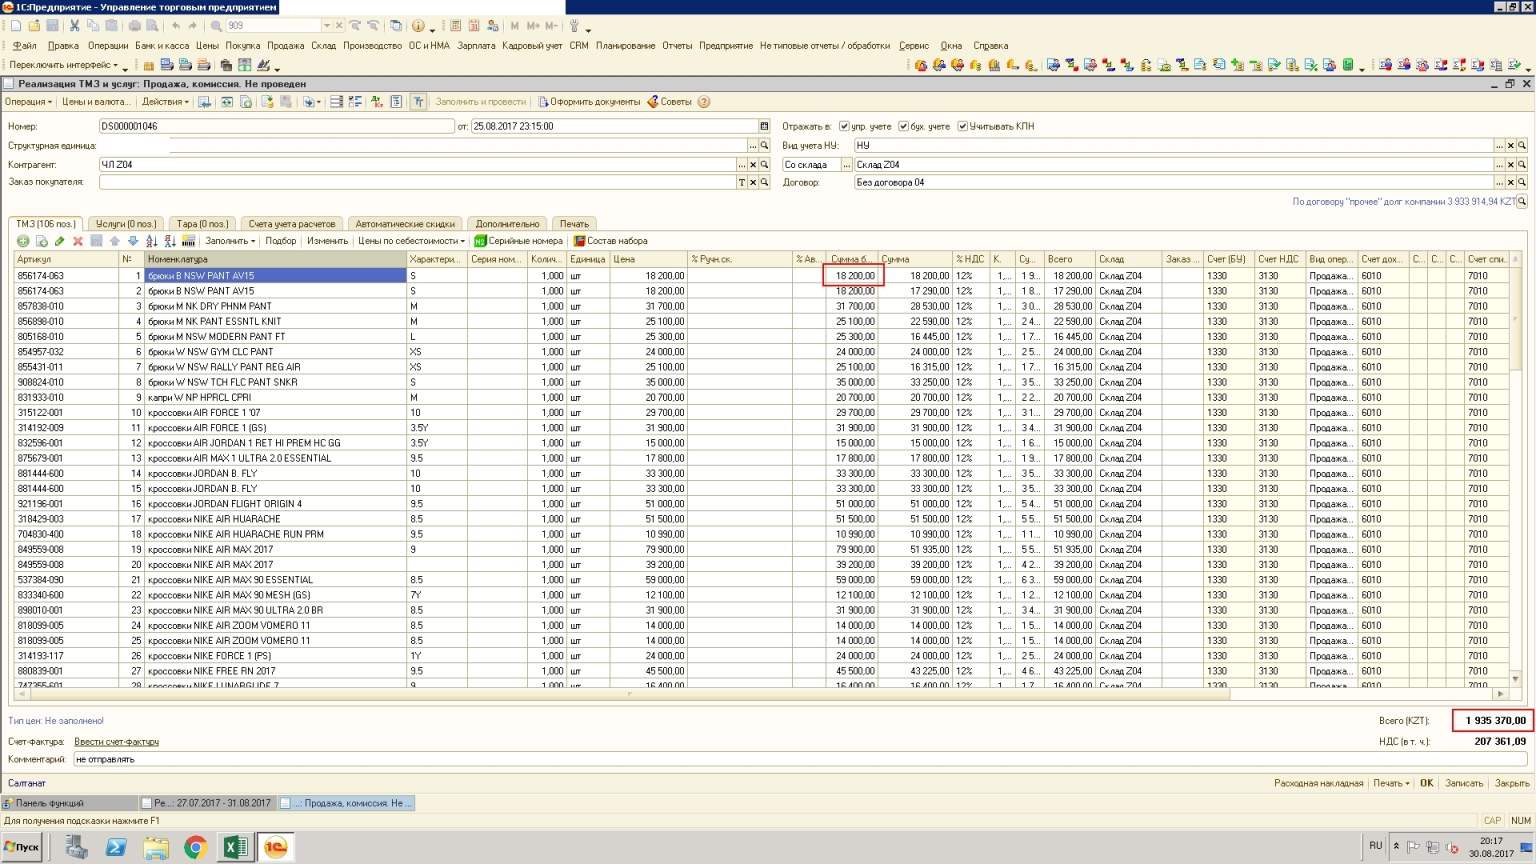The width and height of the screenshot is (1536, 864).
Task: Click the info help icon in top toolbar
Action: pos(418,25)
